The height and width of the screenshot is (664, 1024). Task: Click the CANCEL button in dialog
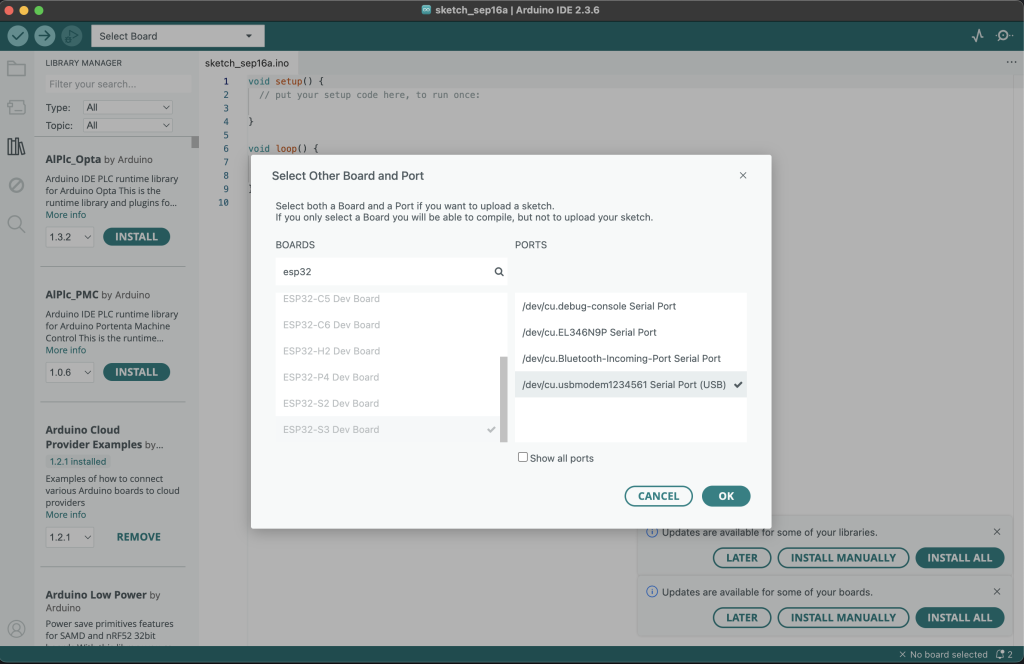(x=658, y=496)
